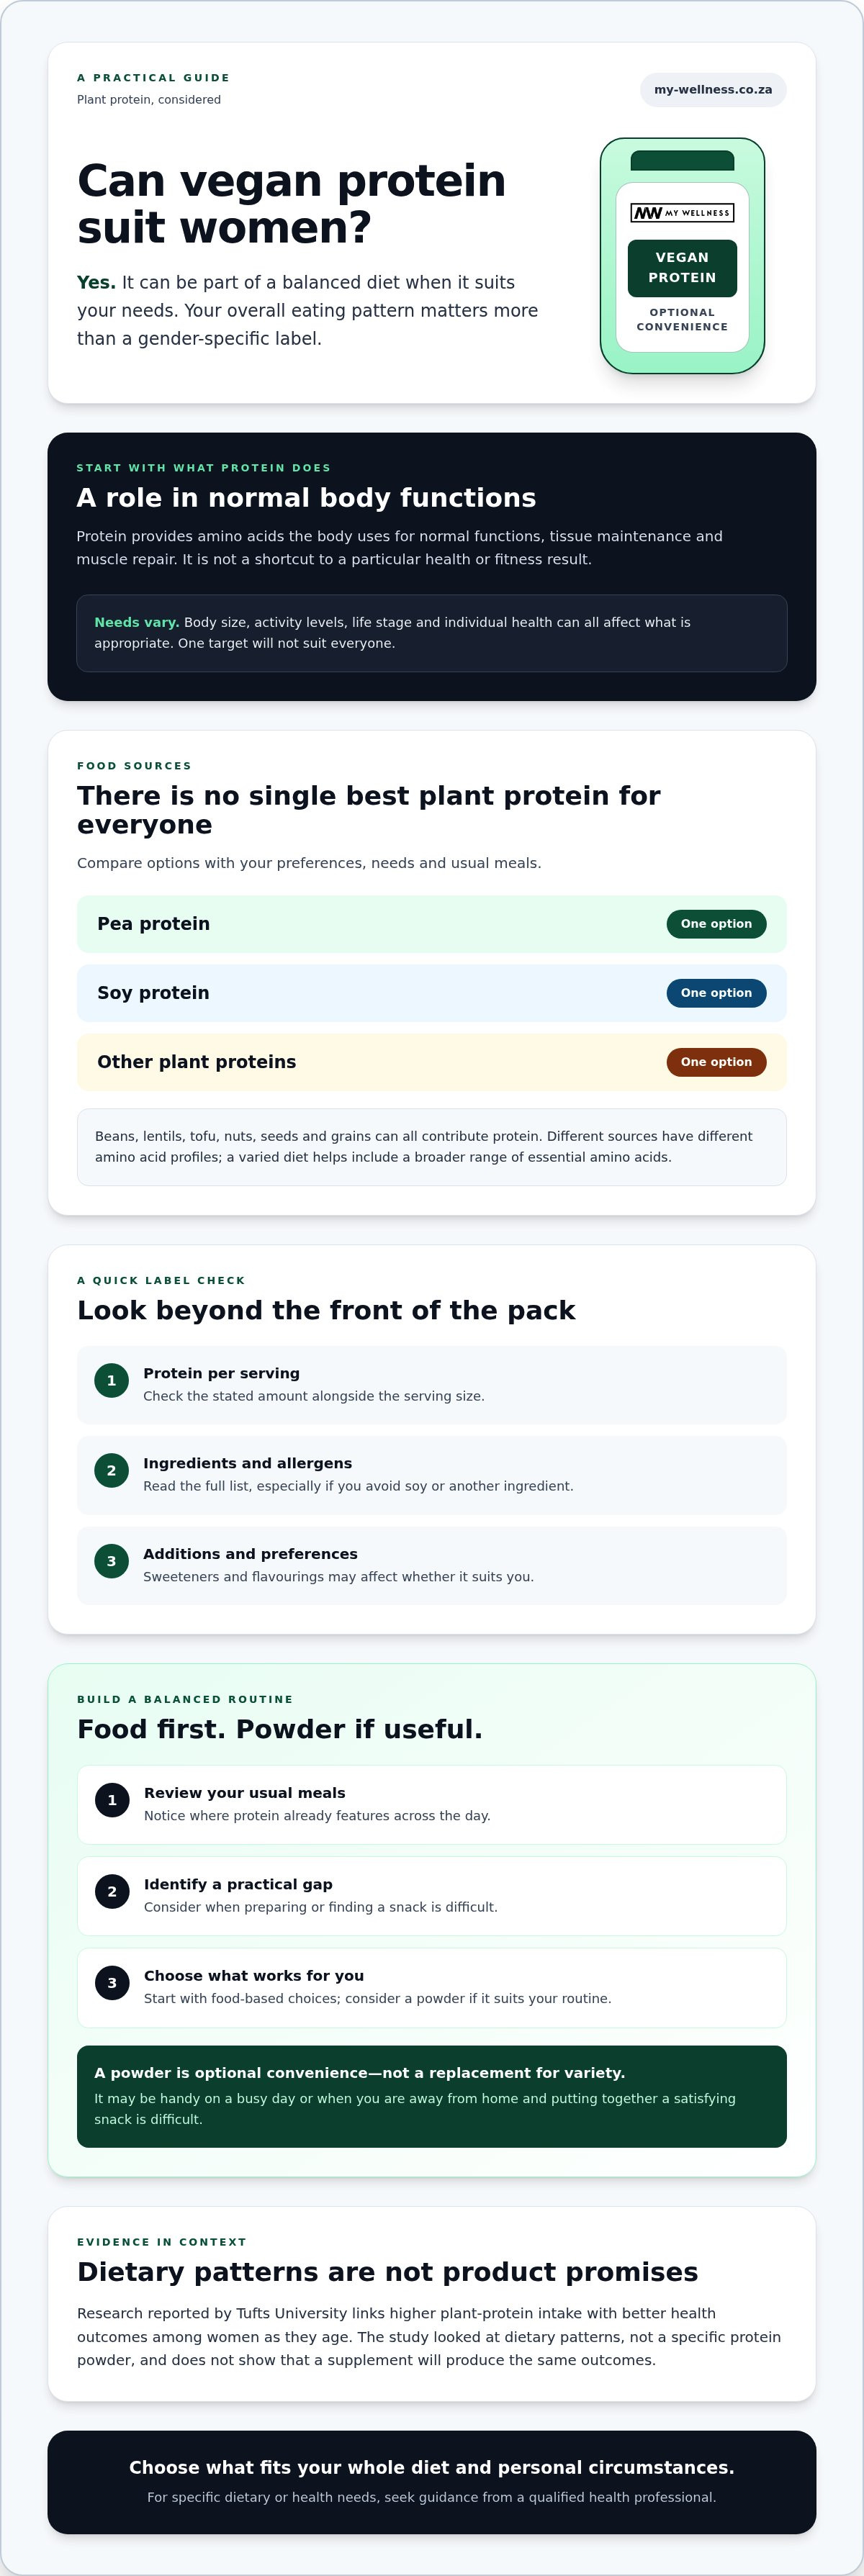Click green number 2 icon Ingredients and allergens
Image resolution: width=864 pixels, height=2576 pixels.
click(x=111, y=1471)
